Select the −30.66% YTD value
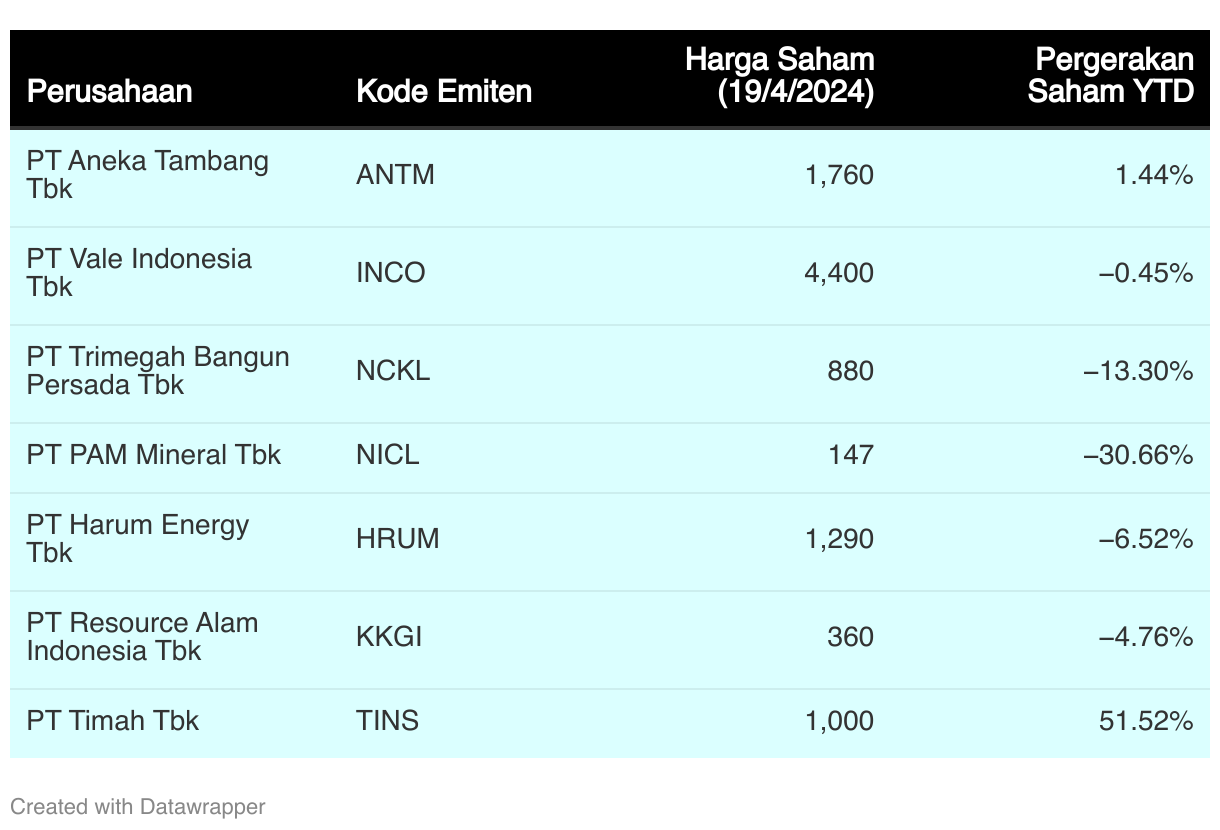Image resolution: width=1220 pixels, height=830 pixels. tap(1138, 455)
